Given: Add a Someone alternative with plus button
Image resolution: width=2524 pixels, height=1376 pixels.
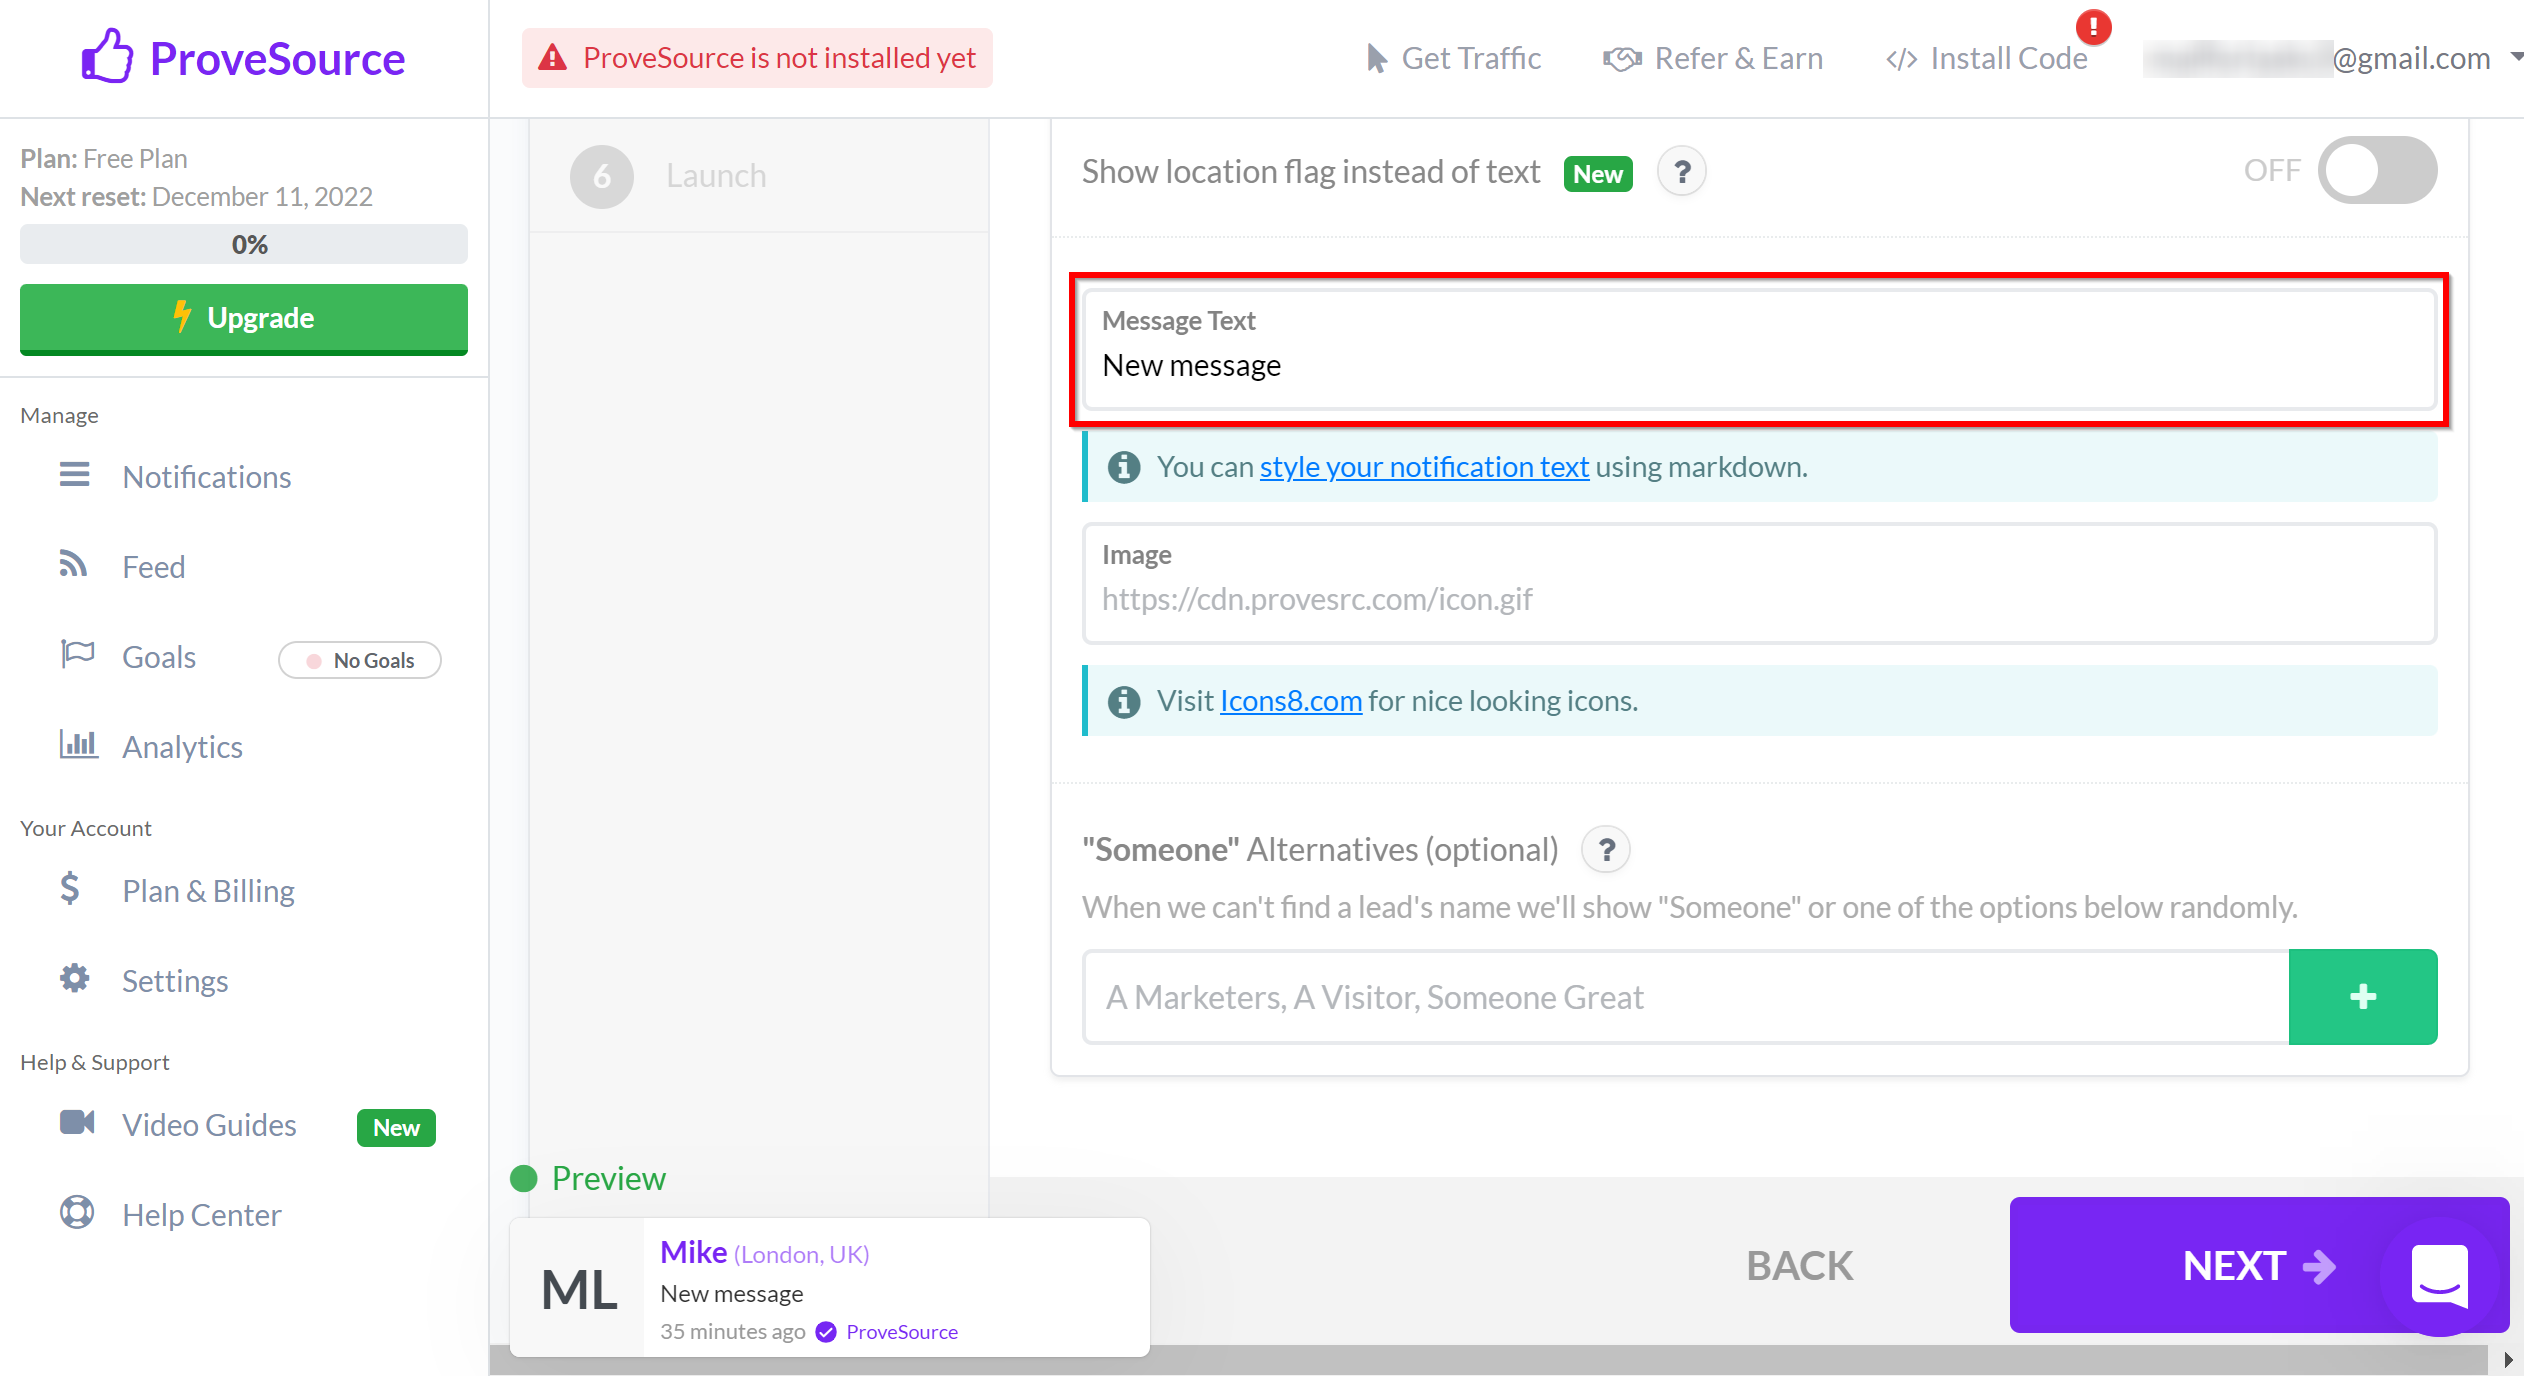Looking at the screenshot, I should pos(2362,997).
